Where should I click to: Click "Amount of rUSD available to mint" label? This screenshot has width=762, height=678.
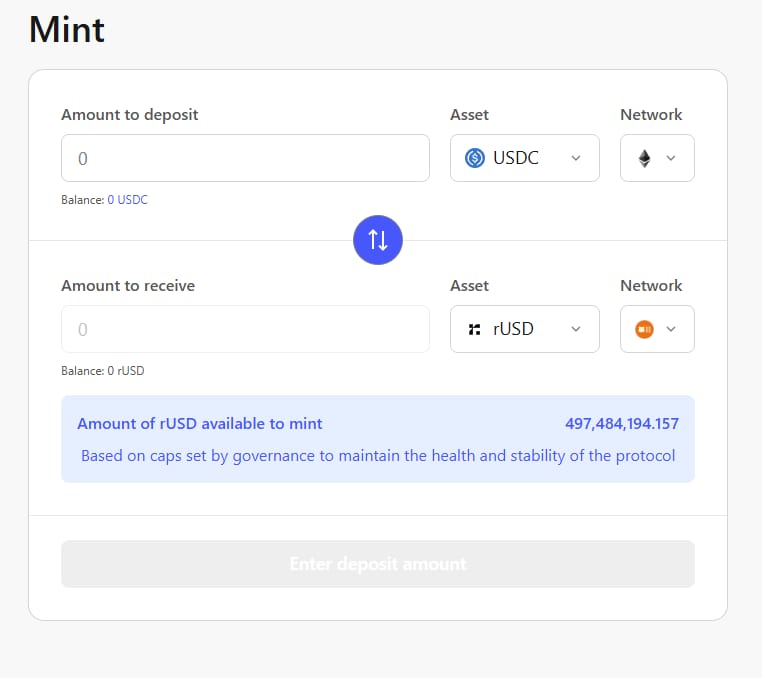coord(200,424)
